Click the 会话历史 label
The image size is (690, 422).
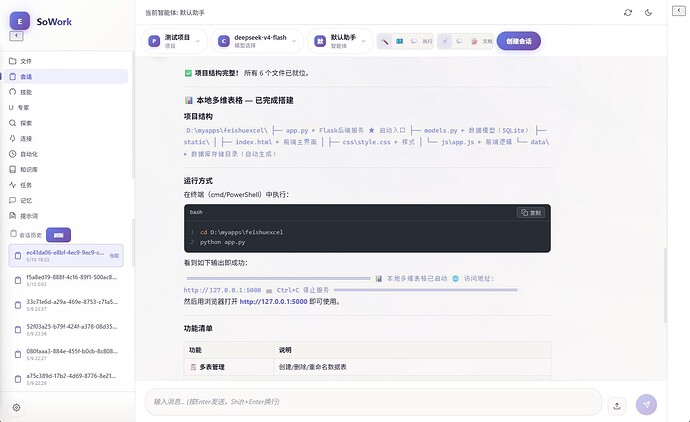click(x=30, y=235)
